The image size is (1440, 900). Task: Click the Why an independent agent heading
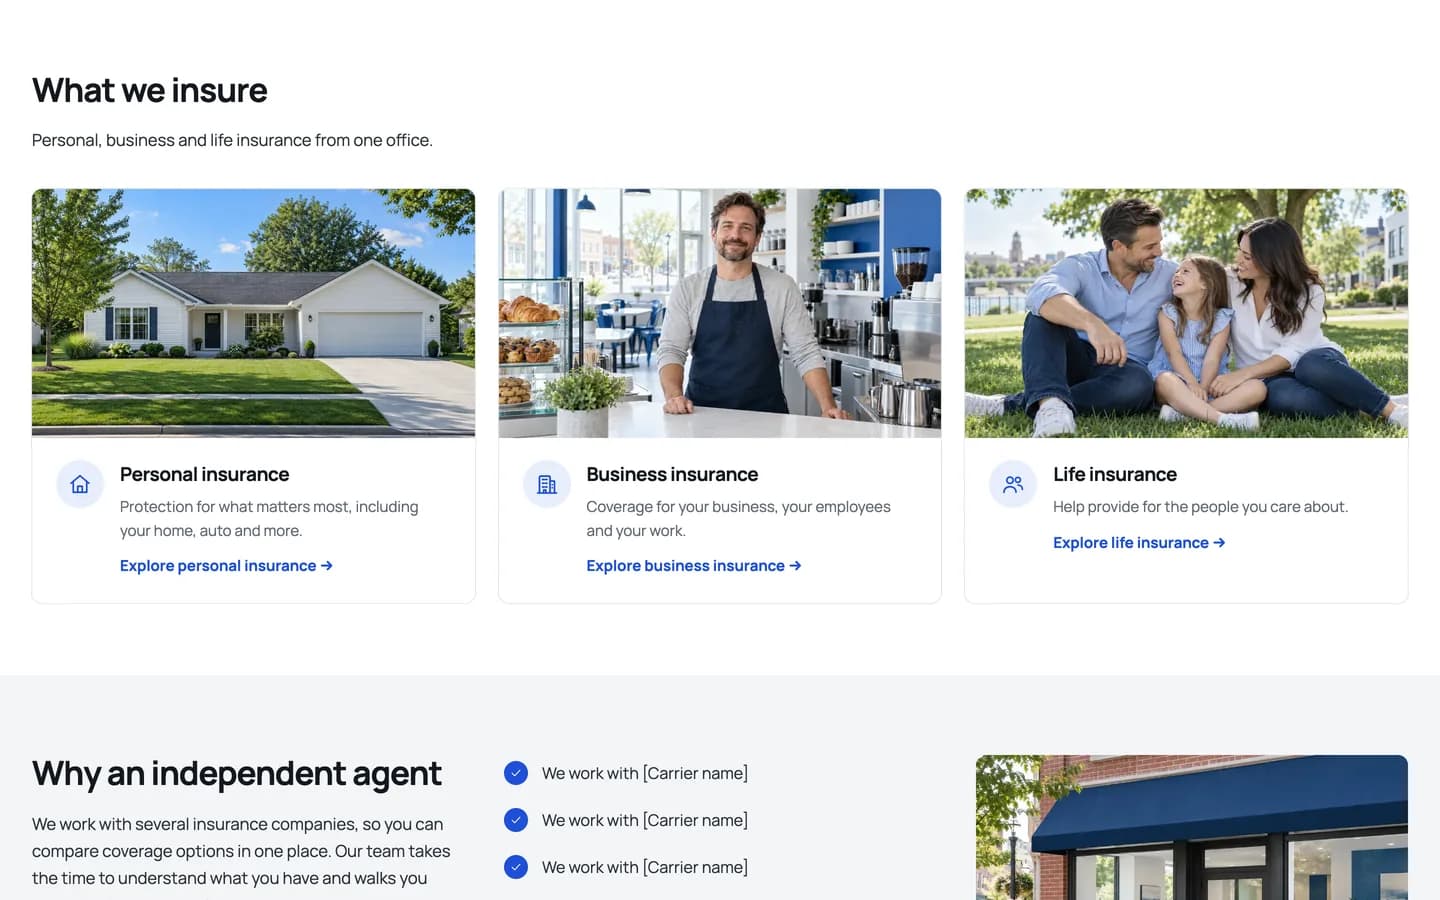[x=237, y=773]
